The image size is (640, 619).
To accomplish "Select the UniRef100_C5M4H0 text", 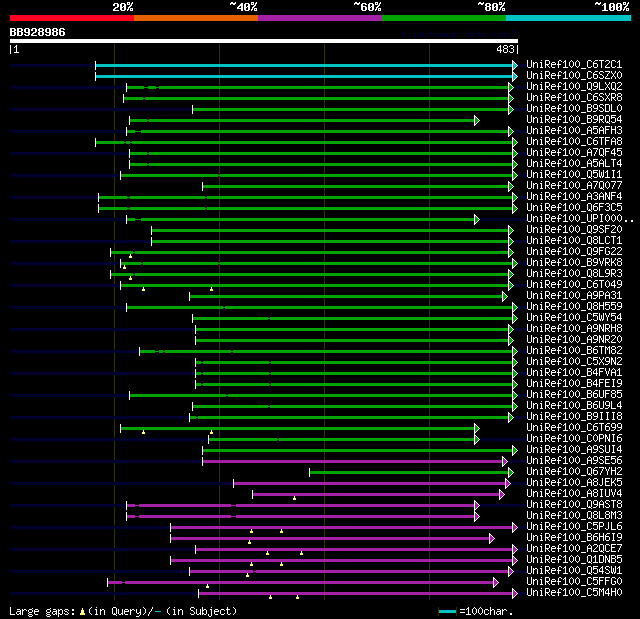I will [x=574, y=593].
